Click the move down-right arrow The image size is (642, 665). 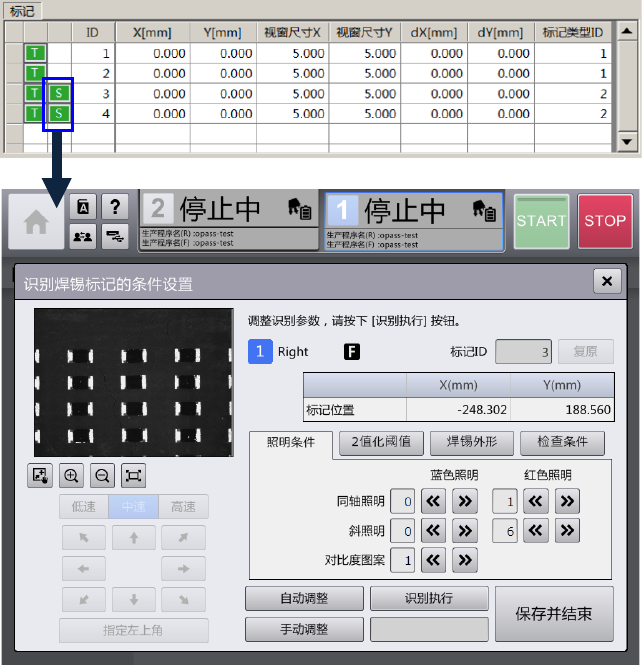point(183,599)
